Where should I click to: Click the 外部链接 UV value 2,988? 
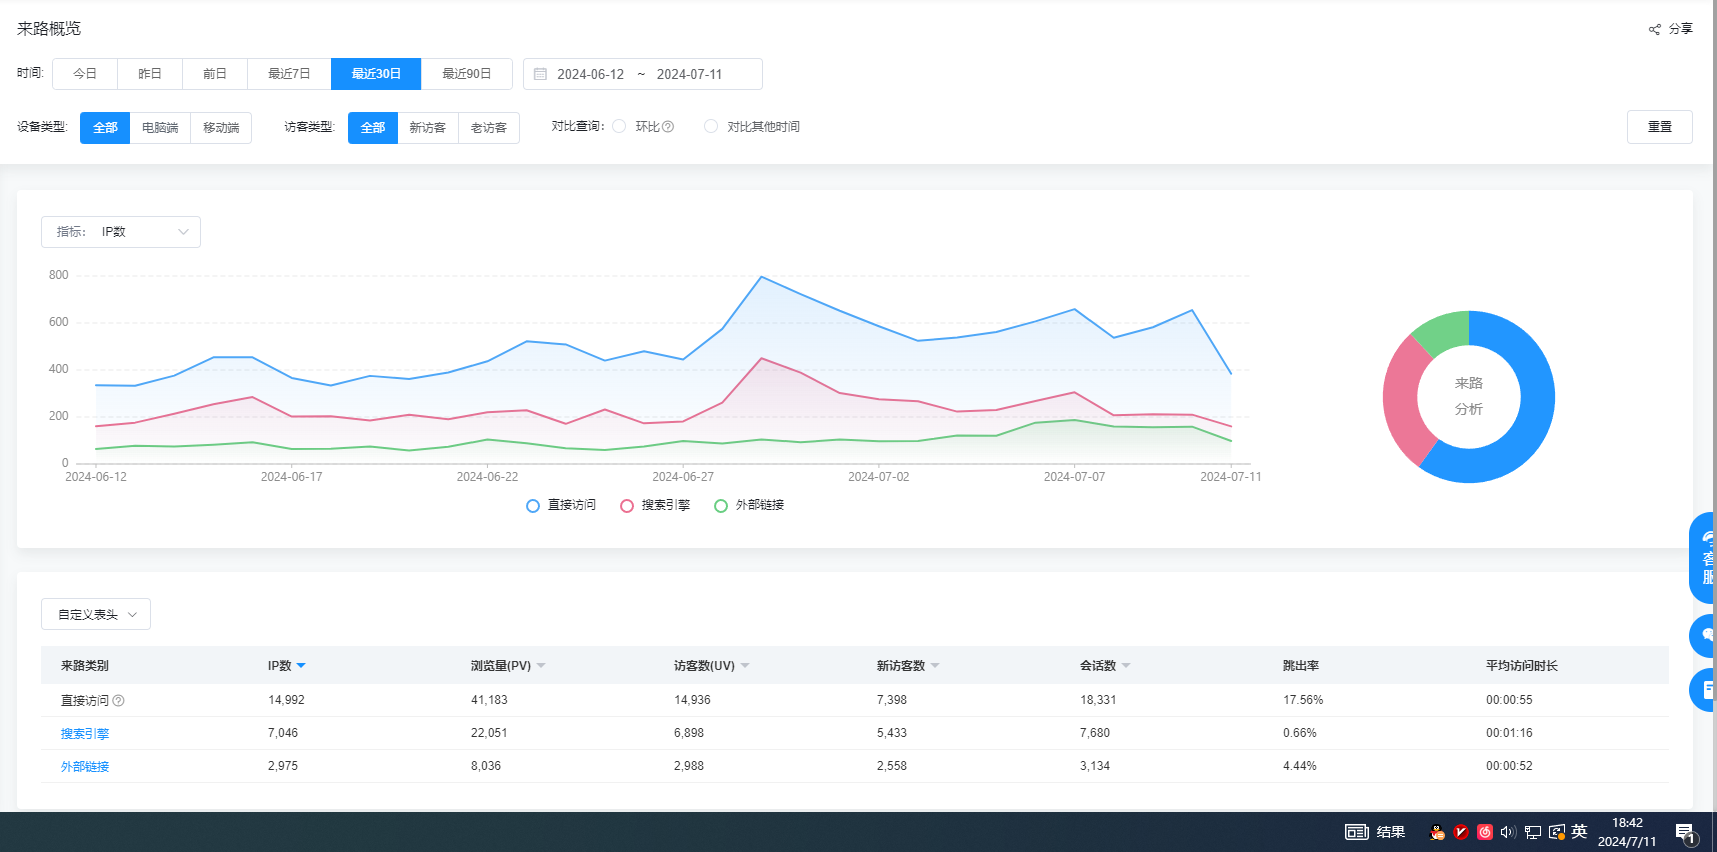[x=689, y=766]
